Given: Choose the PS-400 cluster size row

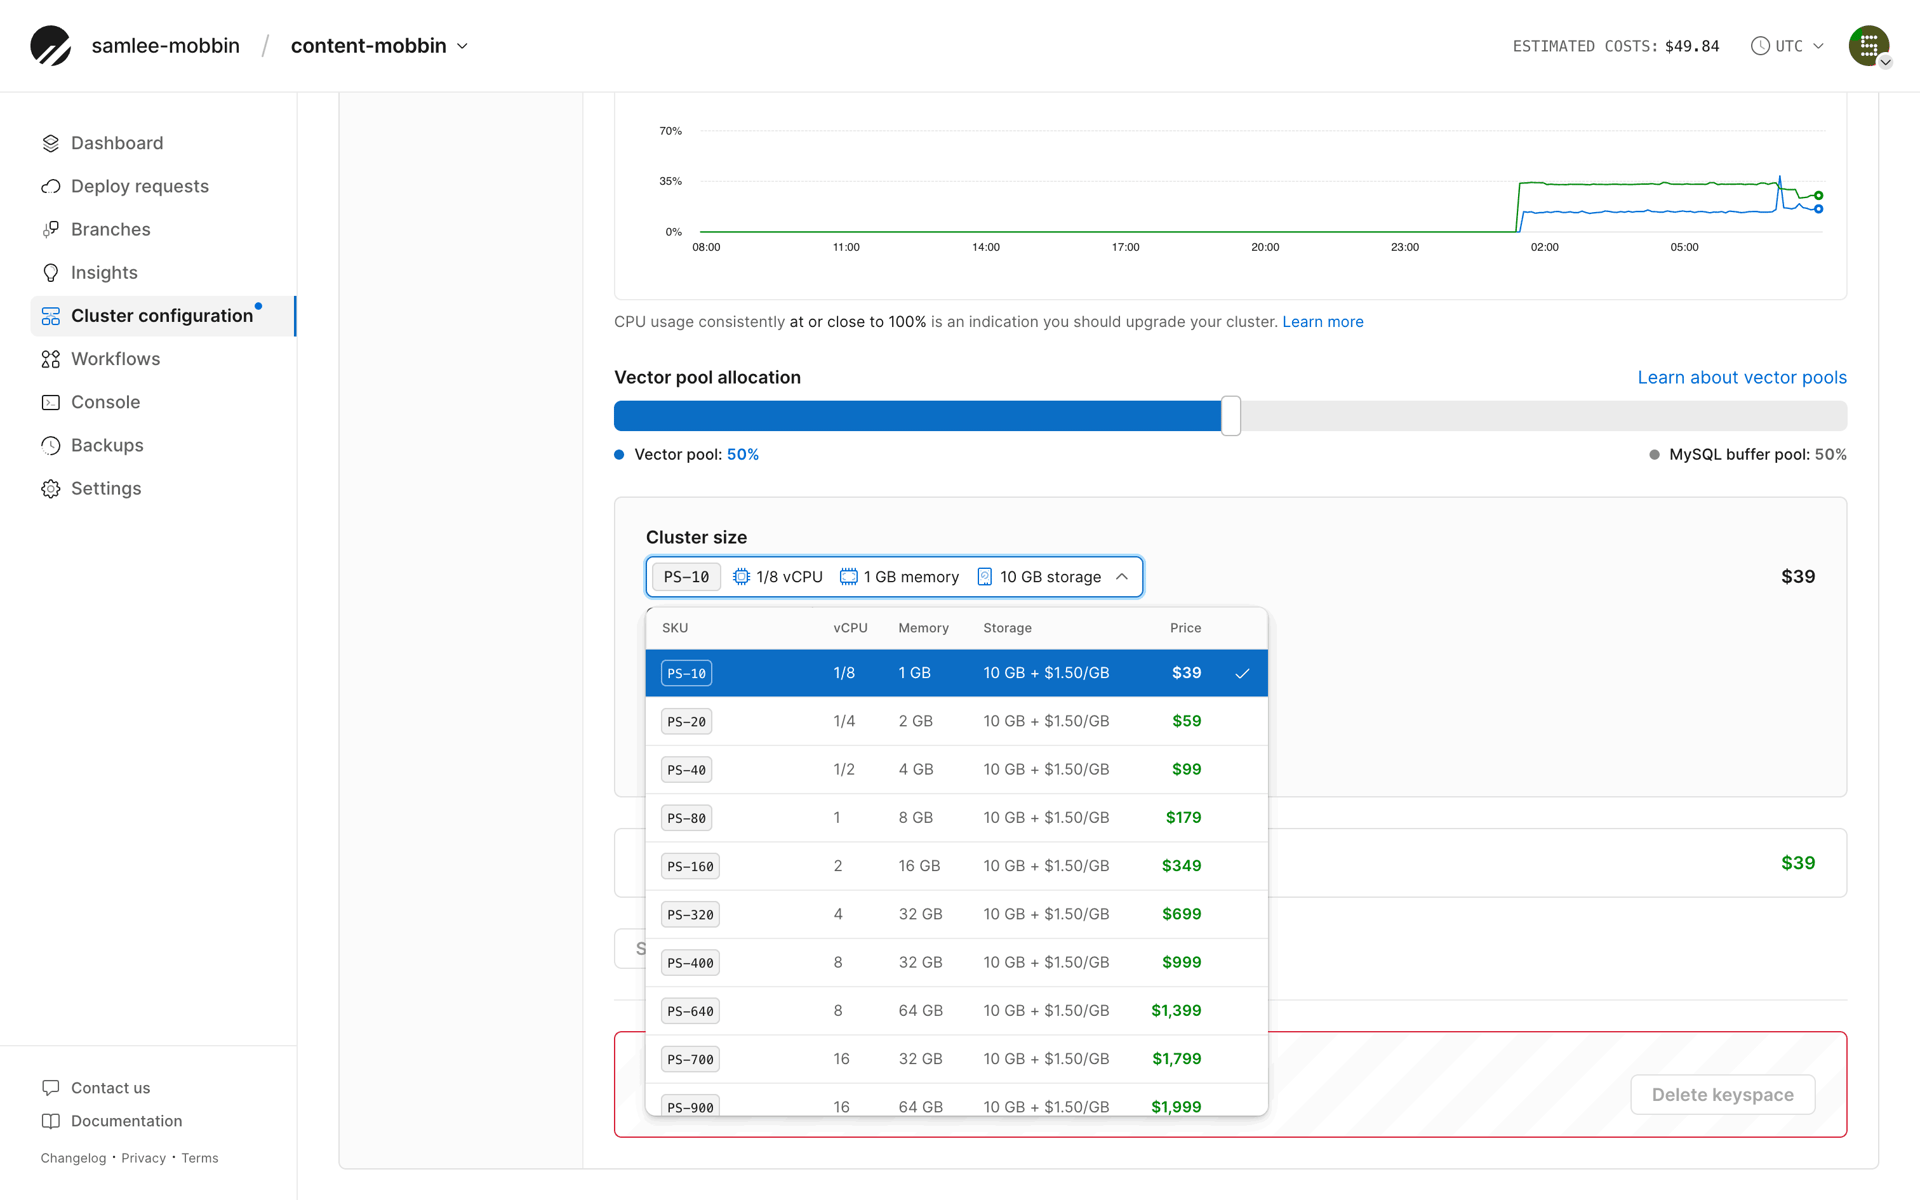Looking at the screenshot, I should [x=956, y=962].
